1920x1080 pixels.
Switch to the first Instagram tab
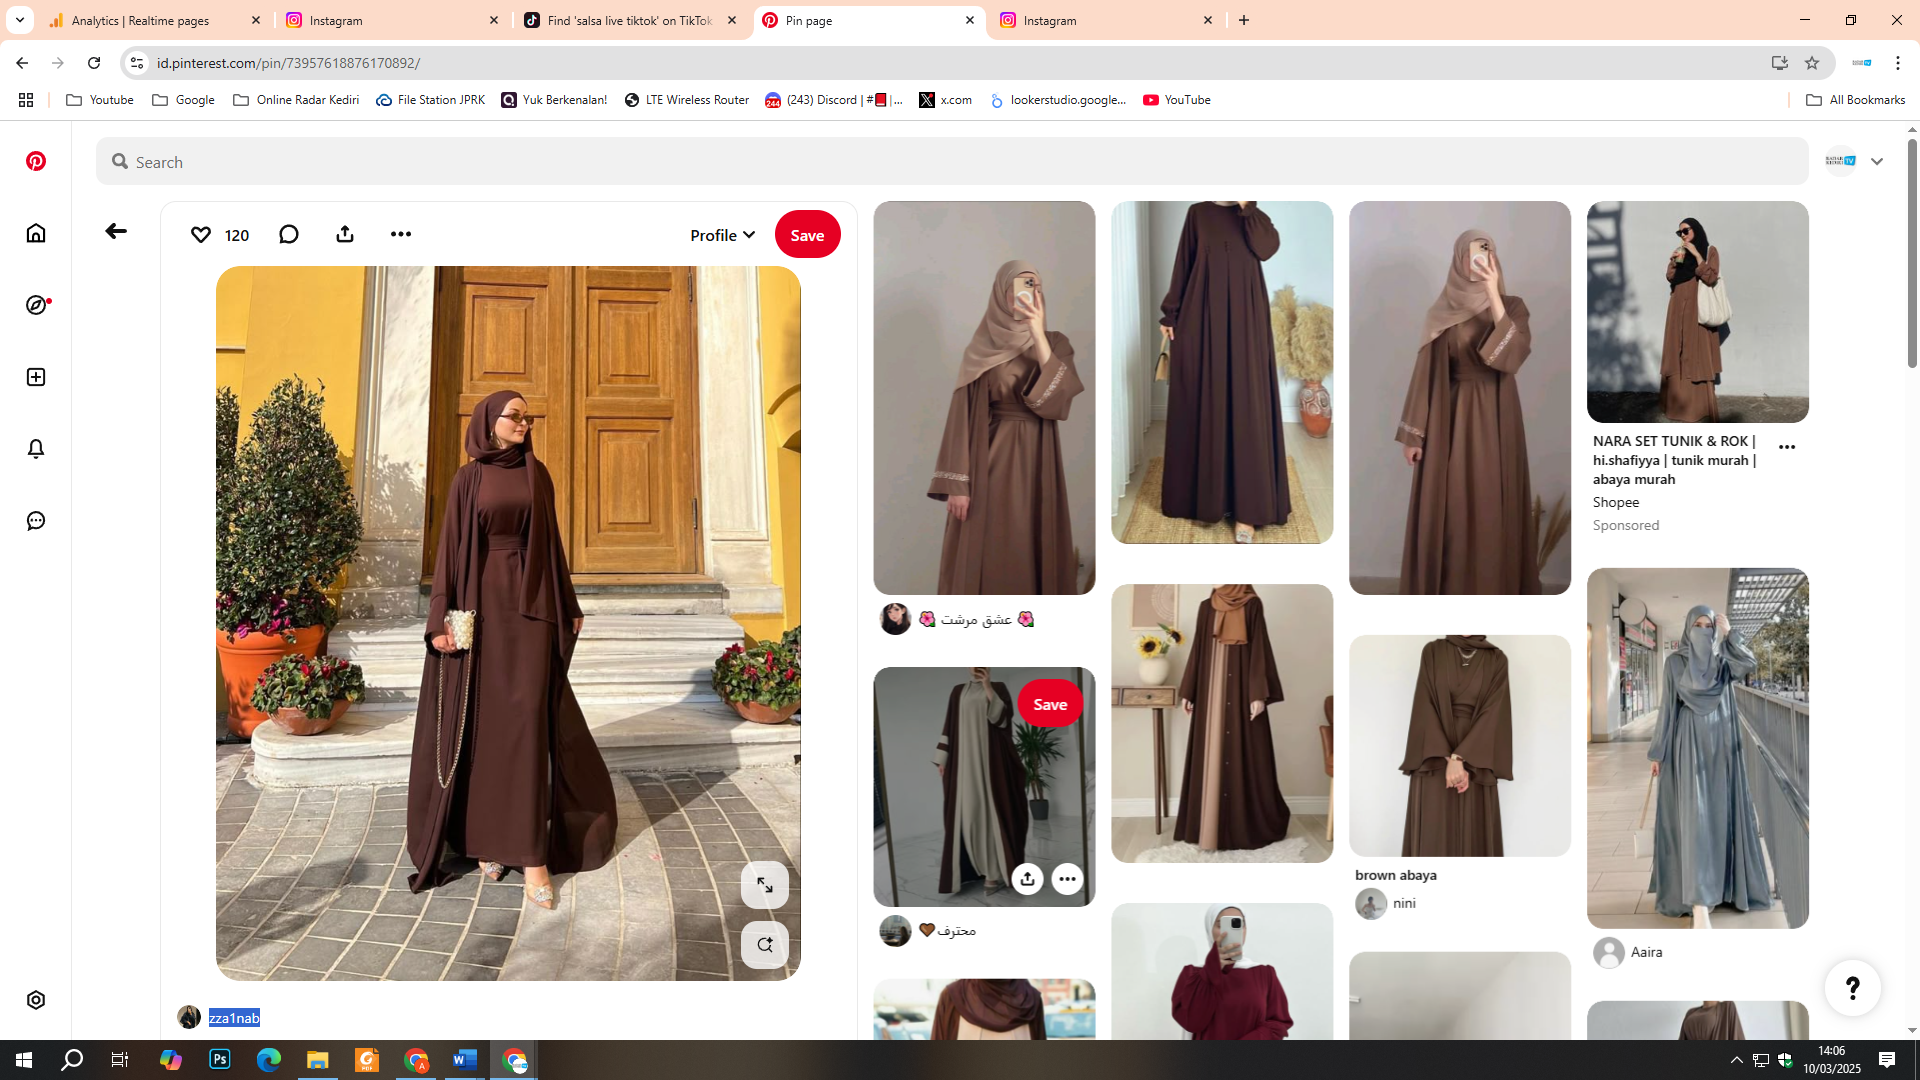[394, 20]
